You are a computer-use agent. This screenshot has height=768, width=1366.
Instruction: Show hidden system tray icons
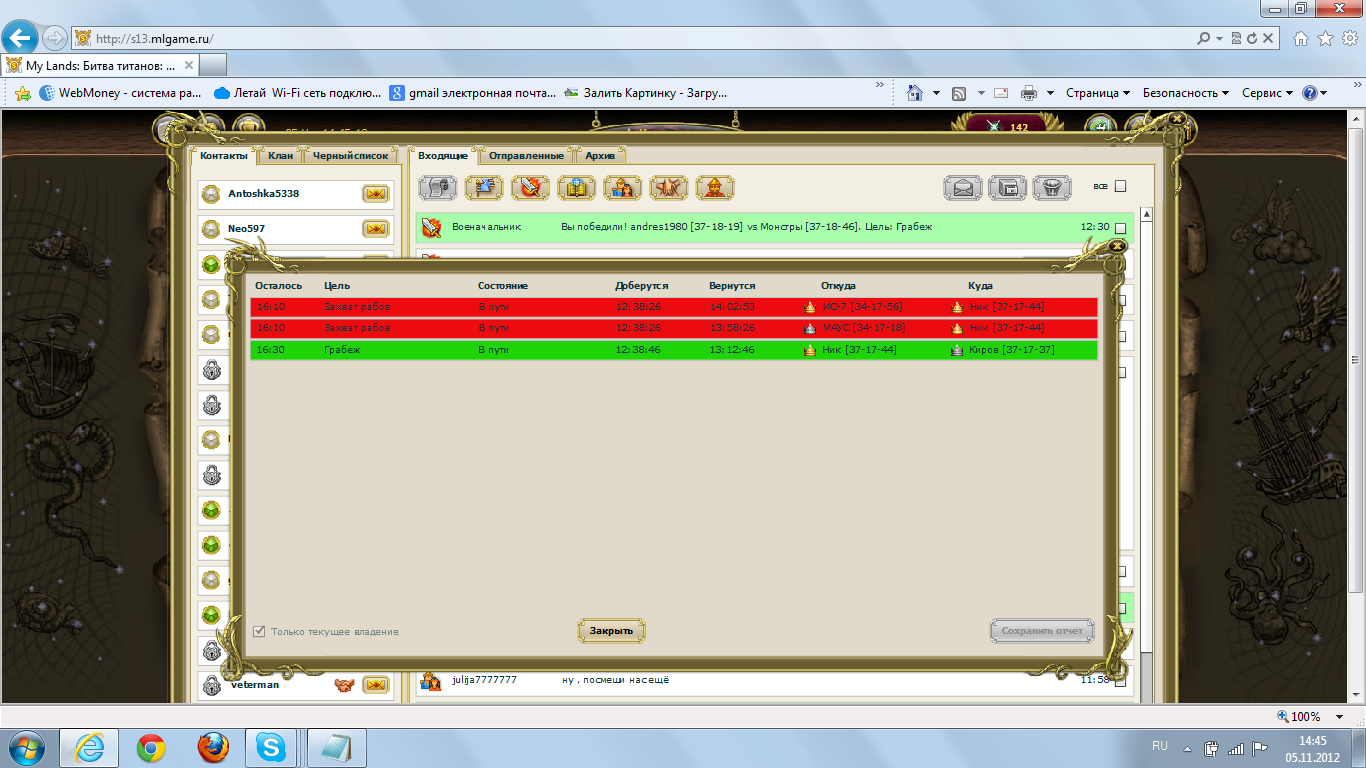point(1187,747)
